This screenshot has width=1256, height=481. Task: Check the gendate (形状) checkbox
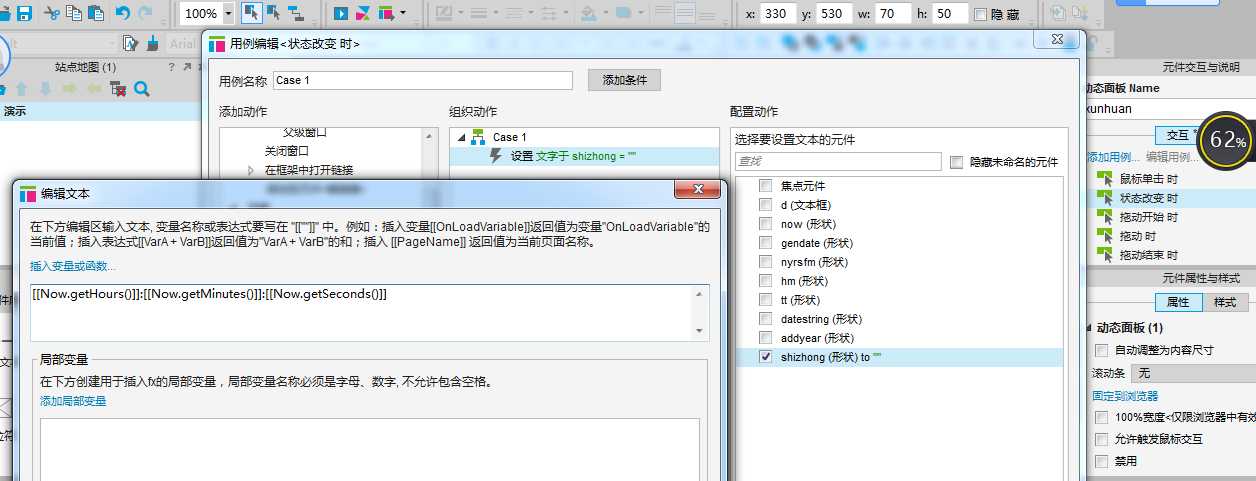tap(765, 243)
